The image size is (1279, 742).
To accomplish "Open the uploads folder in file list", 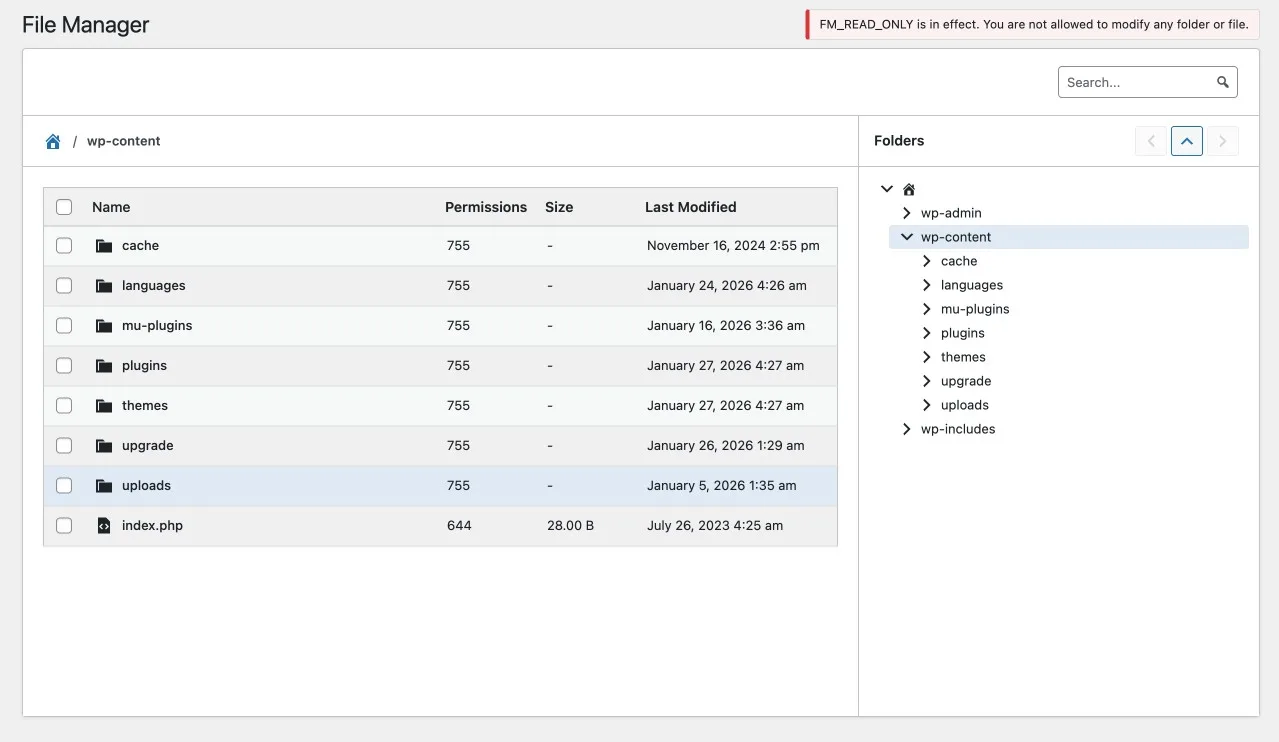I will pyautogui.click(x=146, y=485).
